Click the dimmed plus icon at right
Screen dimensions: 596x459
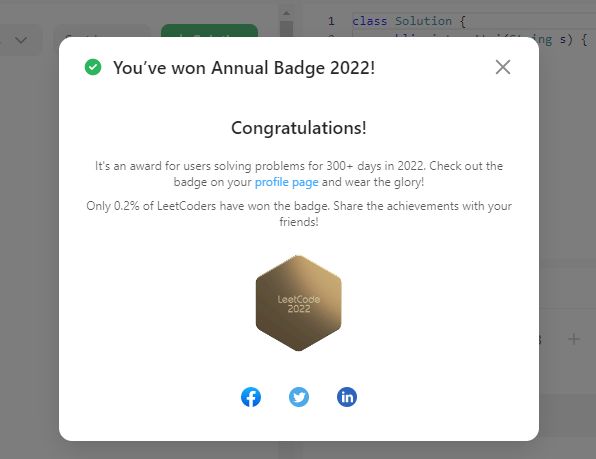(574, 339)
